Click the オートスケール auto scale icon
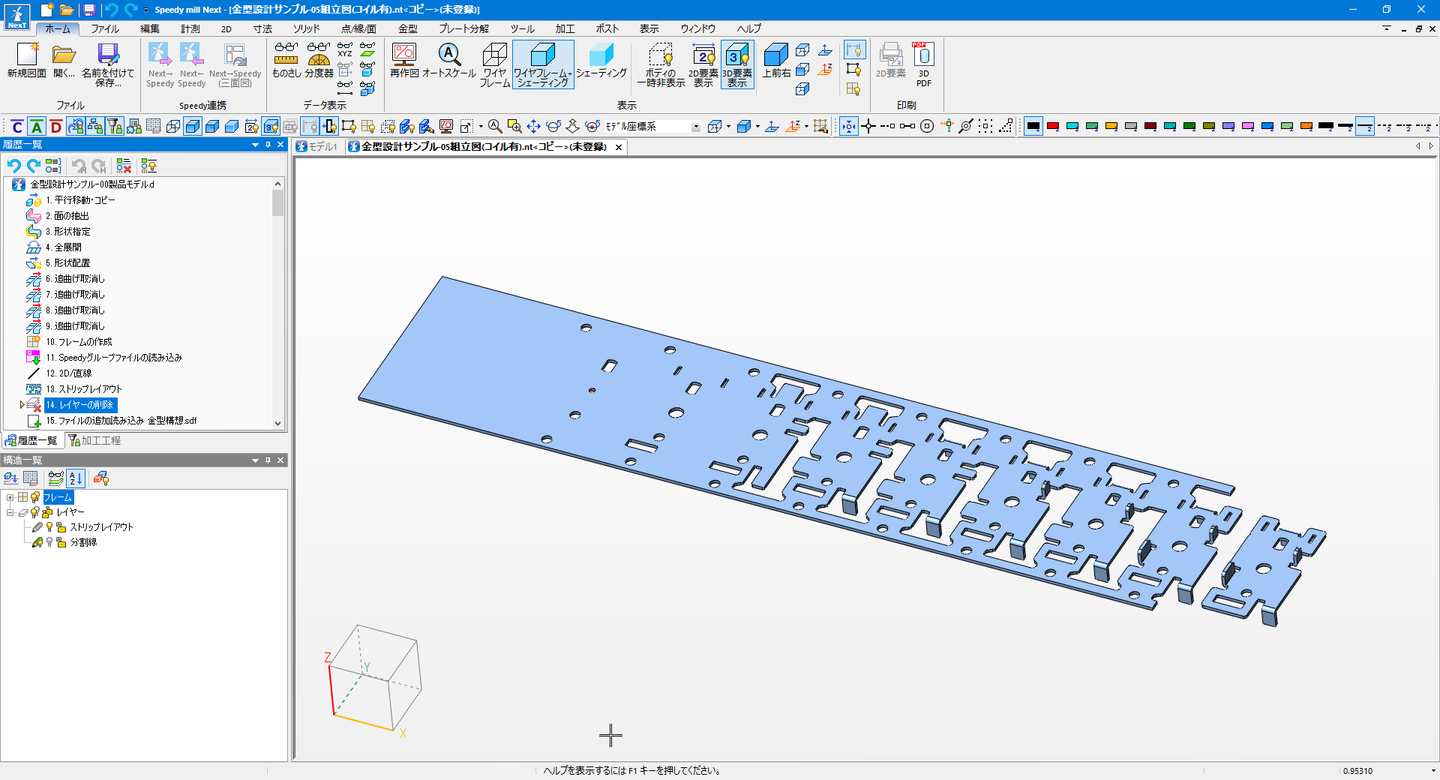The width and height of the screenshot is (1440, 780). pyautogui.click(x=449, y=62)
